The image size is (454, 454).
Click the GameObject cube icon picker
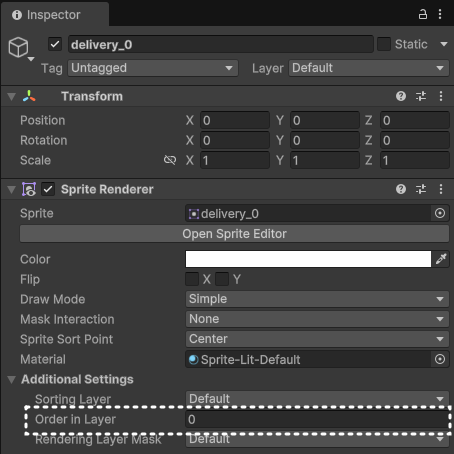pyautogui.click(x=19, y=48)
